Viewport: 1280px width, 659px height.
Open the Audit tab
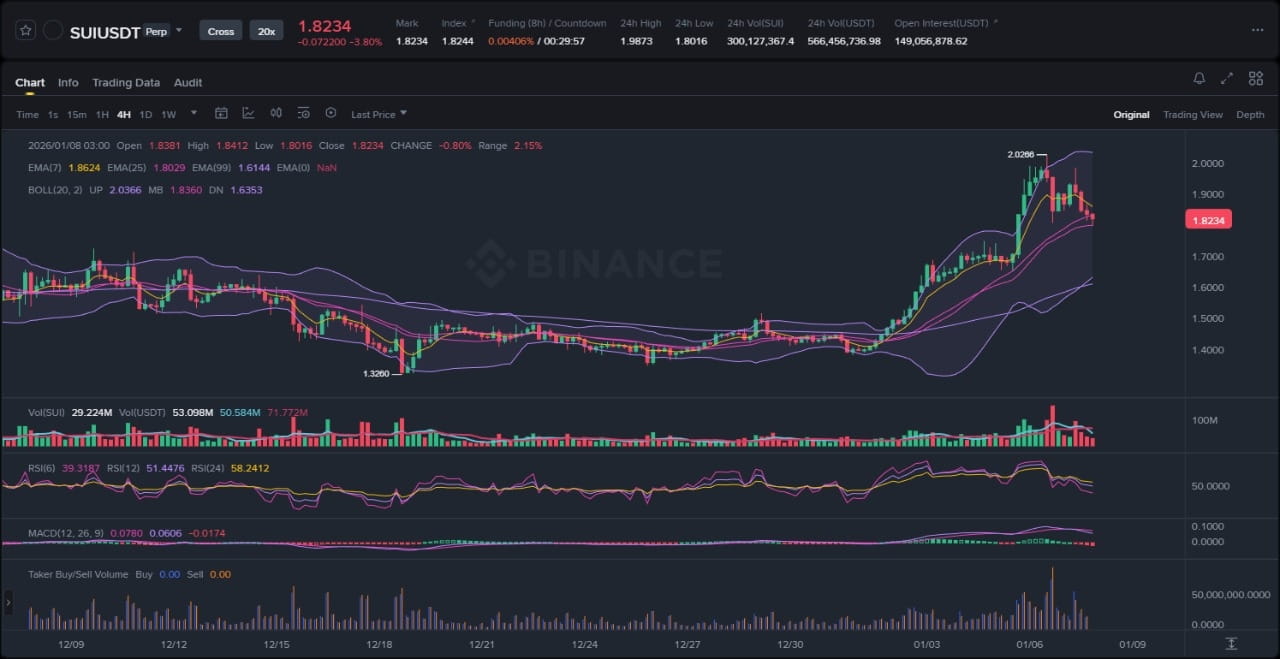188,83
